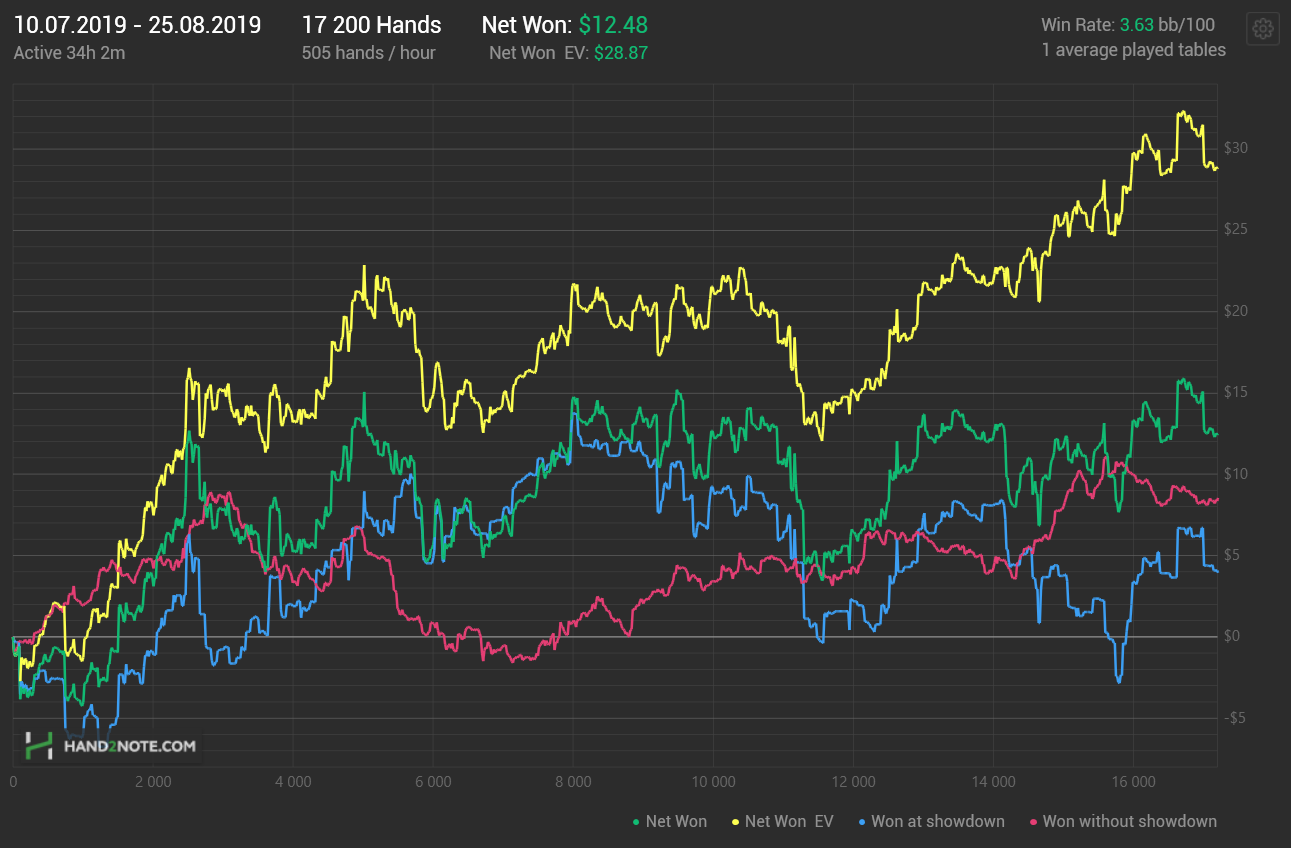Click the 1 average played tables text

pos(1133,50)
